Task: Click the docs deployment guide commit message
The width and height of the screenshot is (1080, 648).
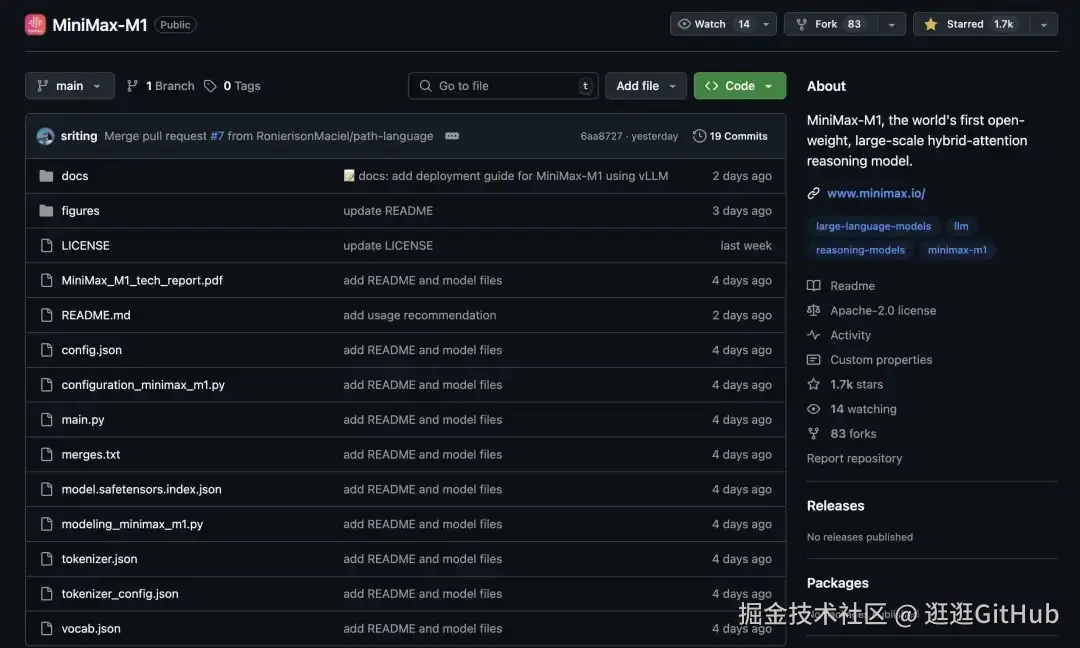Action: click(506, 176)
